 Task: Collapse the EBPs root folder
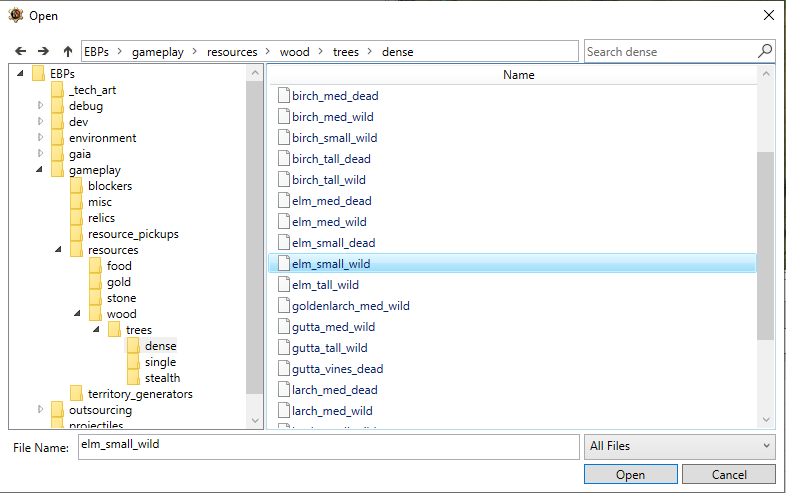point(20,73)
